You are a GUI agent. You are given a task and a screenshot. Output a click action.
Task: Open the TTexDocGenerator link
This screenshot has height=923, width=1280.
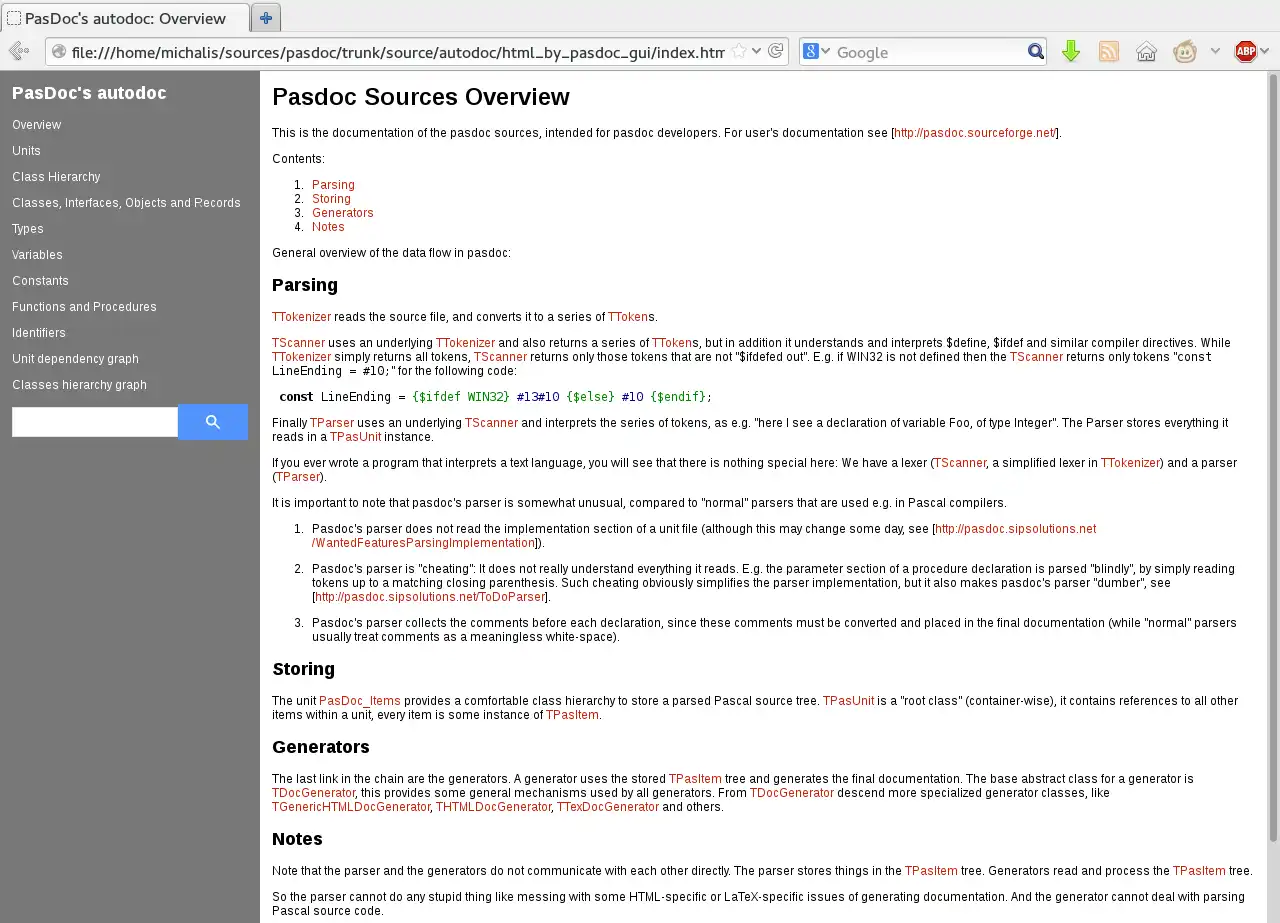tap(608, 807)
